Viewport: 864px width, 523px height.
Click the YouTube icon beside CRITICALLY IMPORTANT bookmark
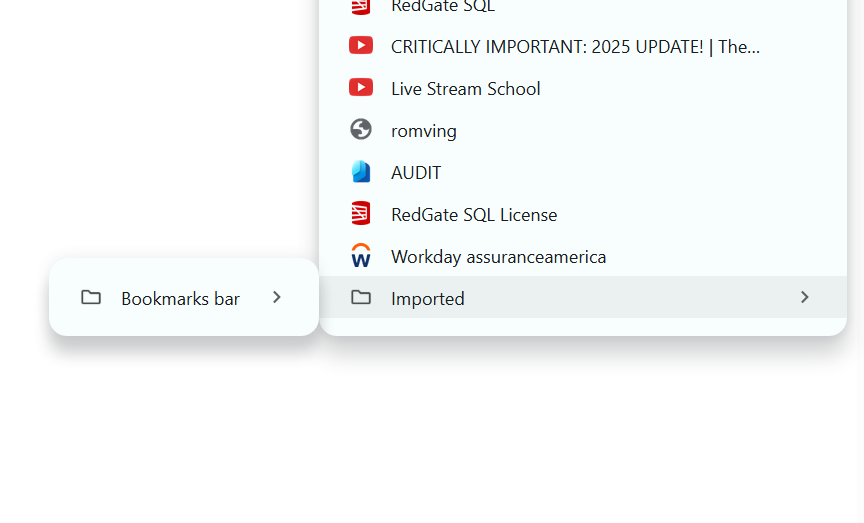[361, 46]
